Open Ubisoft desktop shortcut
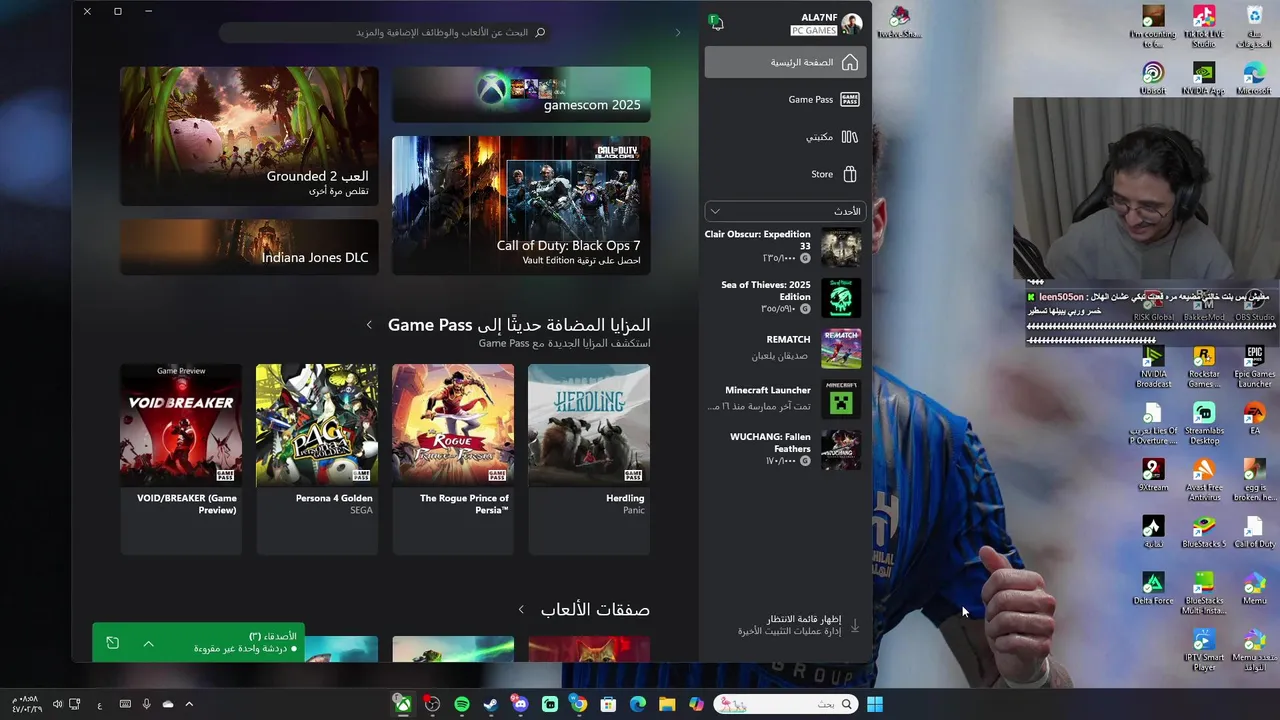The height and width of the screenshot is (720, 1280). pyautogui.click(x=1153, y=79)
